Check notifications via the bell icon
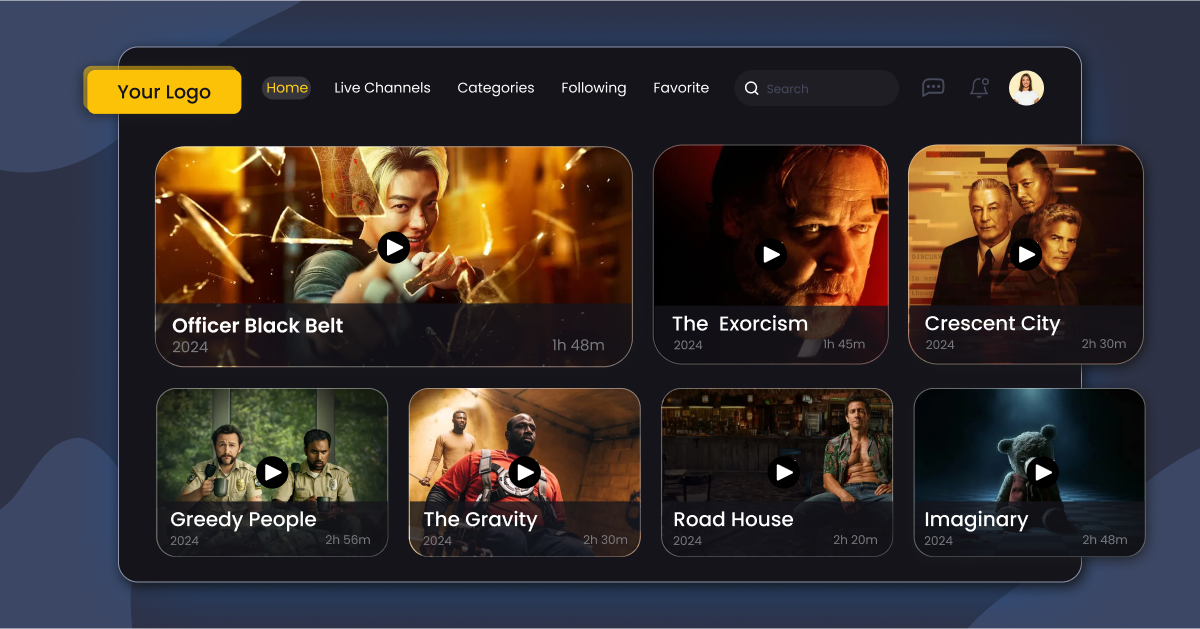 point(978,88)
